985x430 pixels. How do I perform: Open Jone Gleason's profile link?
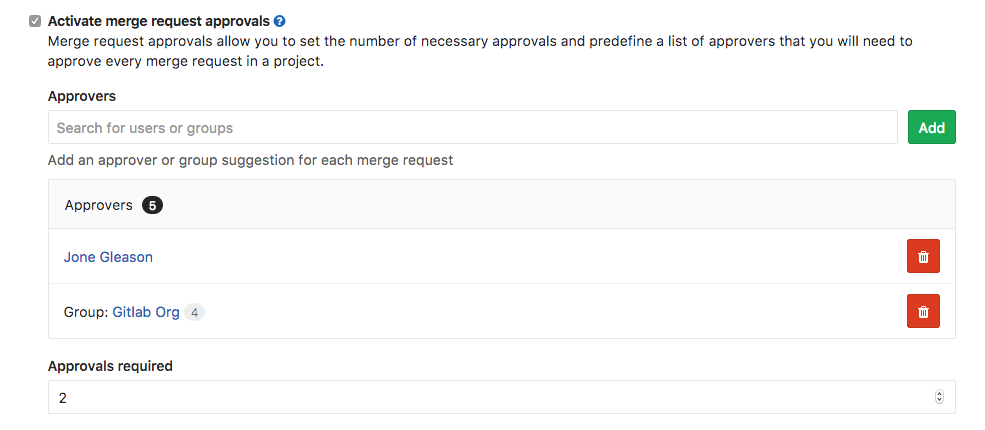click(x=108, y=257)
